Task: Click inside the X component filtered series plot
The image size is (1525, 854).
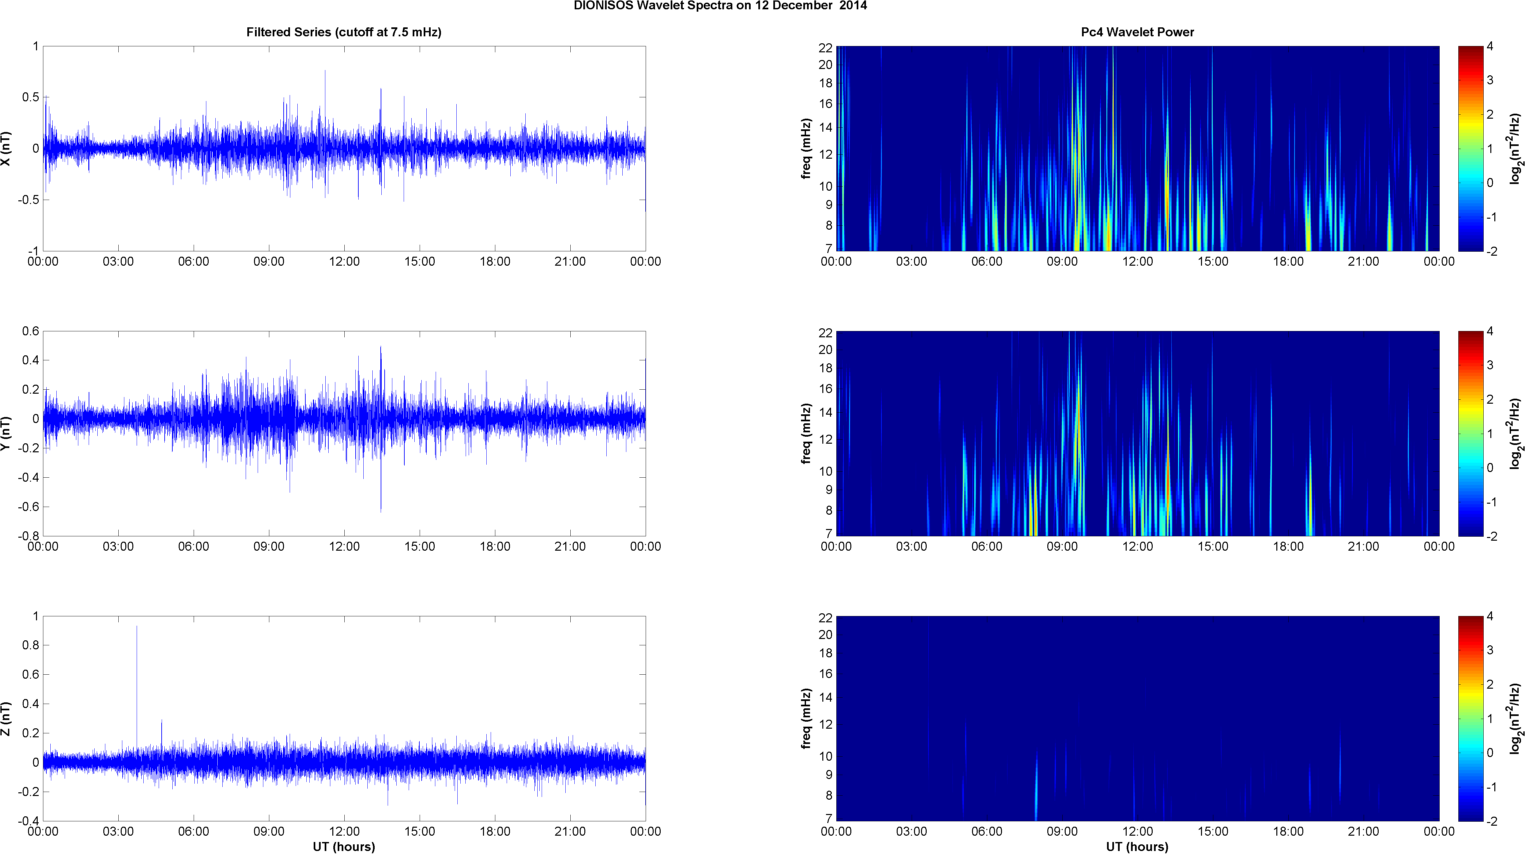Action: tap(344, 148)
